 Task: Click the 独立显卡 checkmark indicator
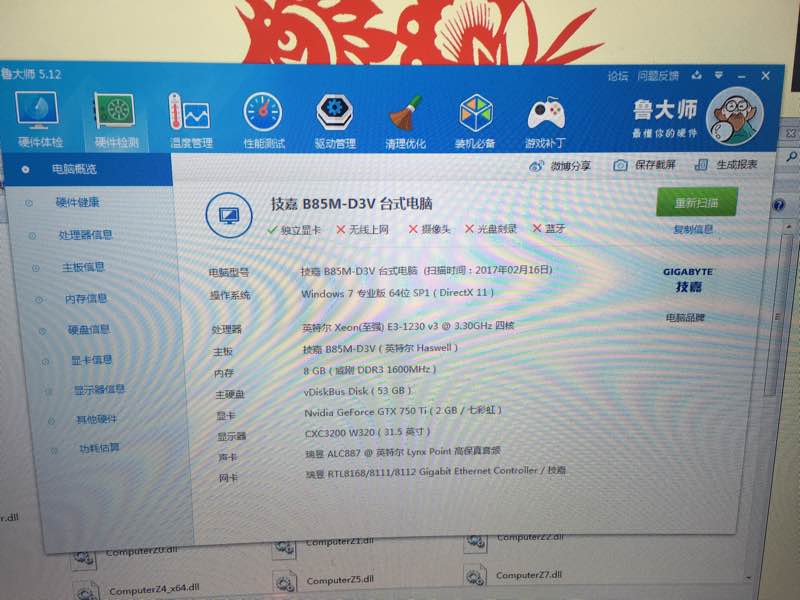pyautogui.click(x=294, y=230)
